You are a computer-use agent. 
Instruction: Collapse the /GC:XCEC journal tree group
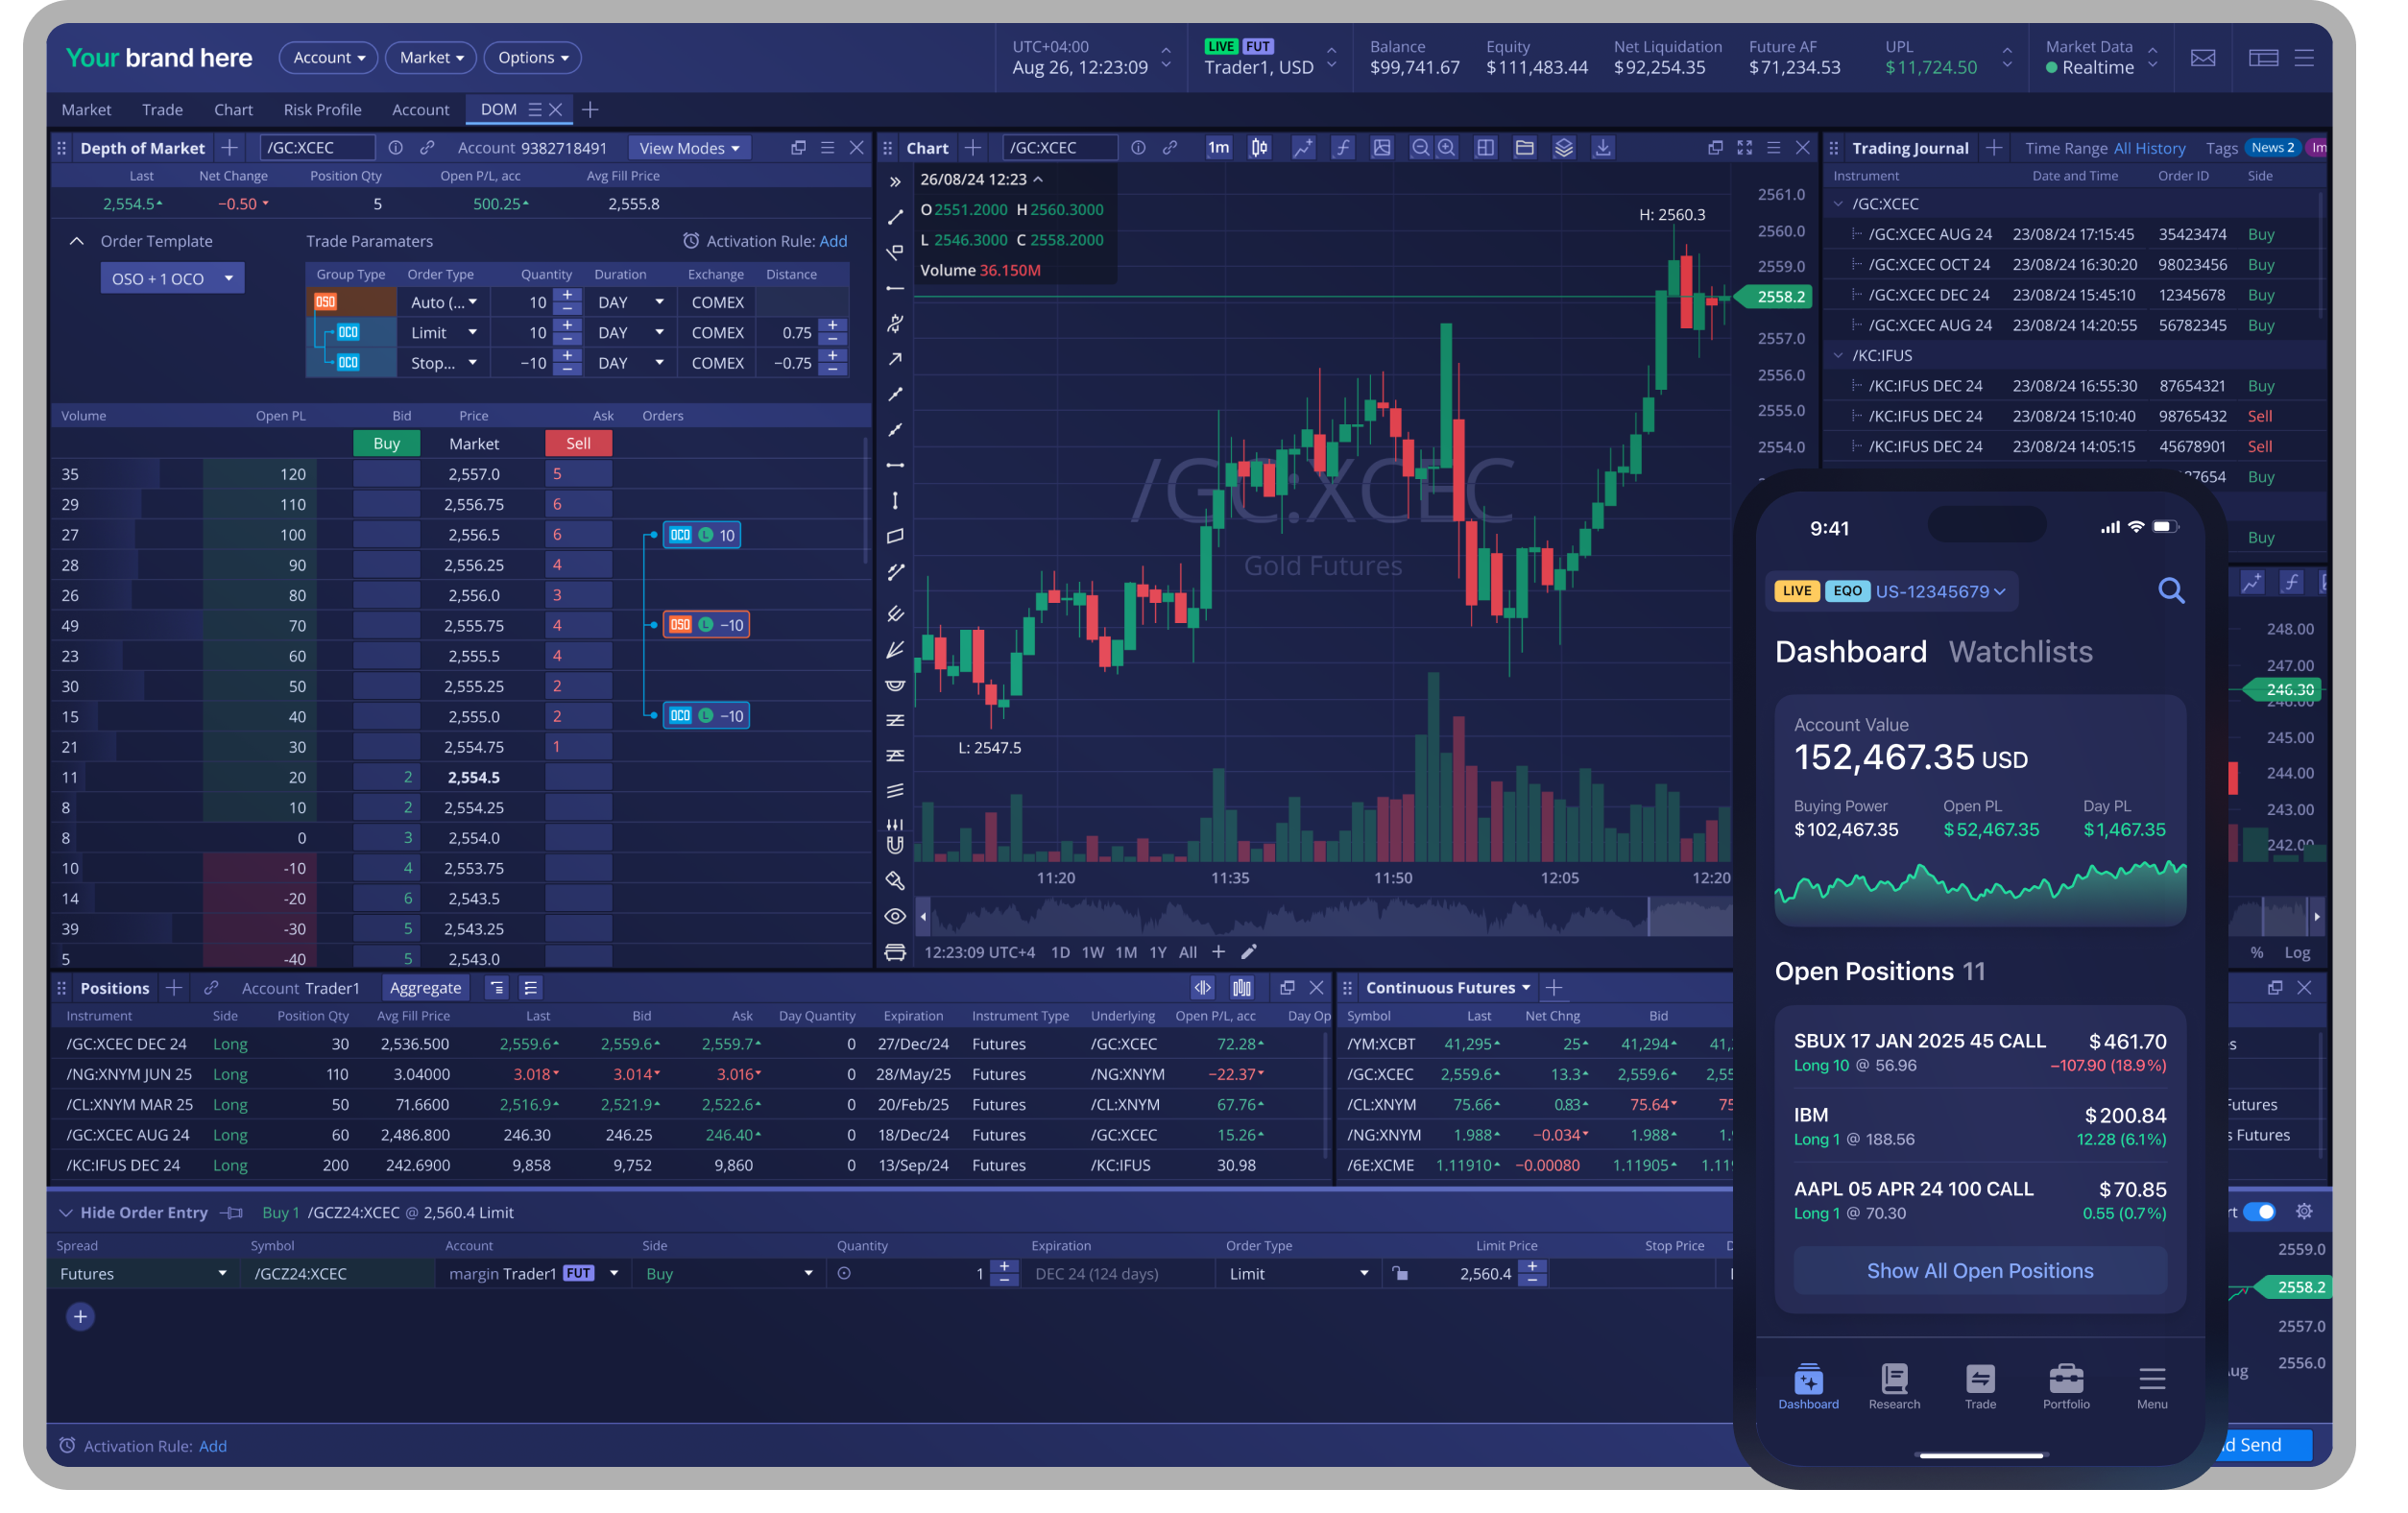click(x=1838, y=204)
